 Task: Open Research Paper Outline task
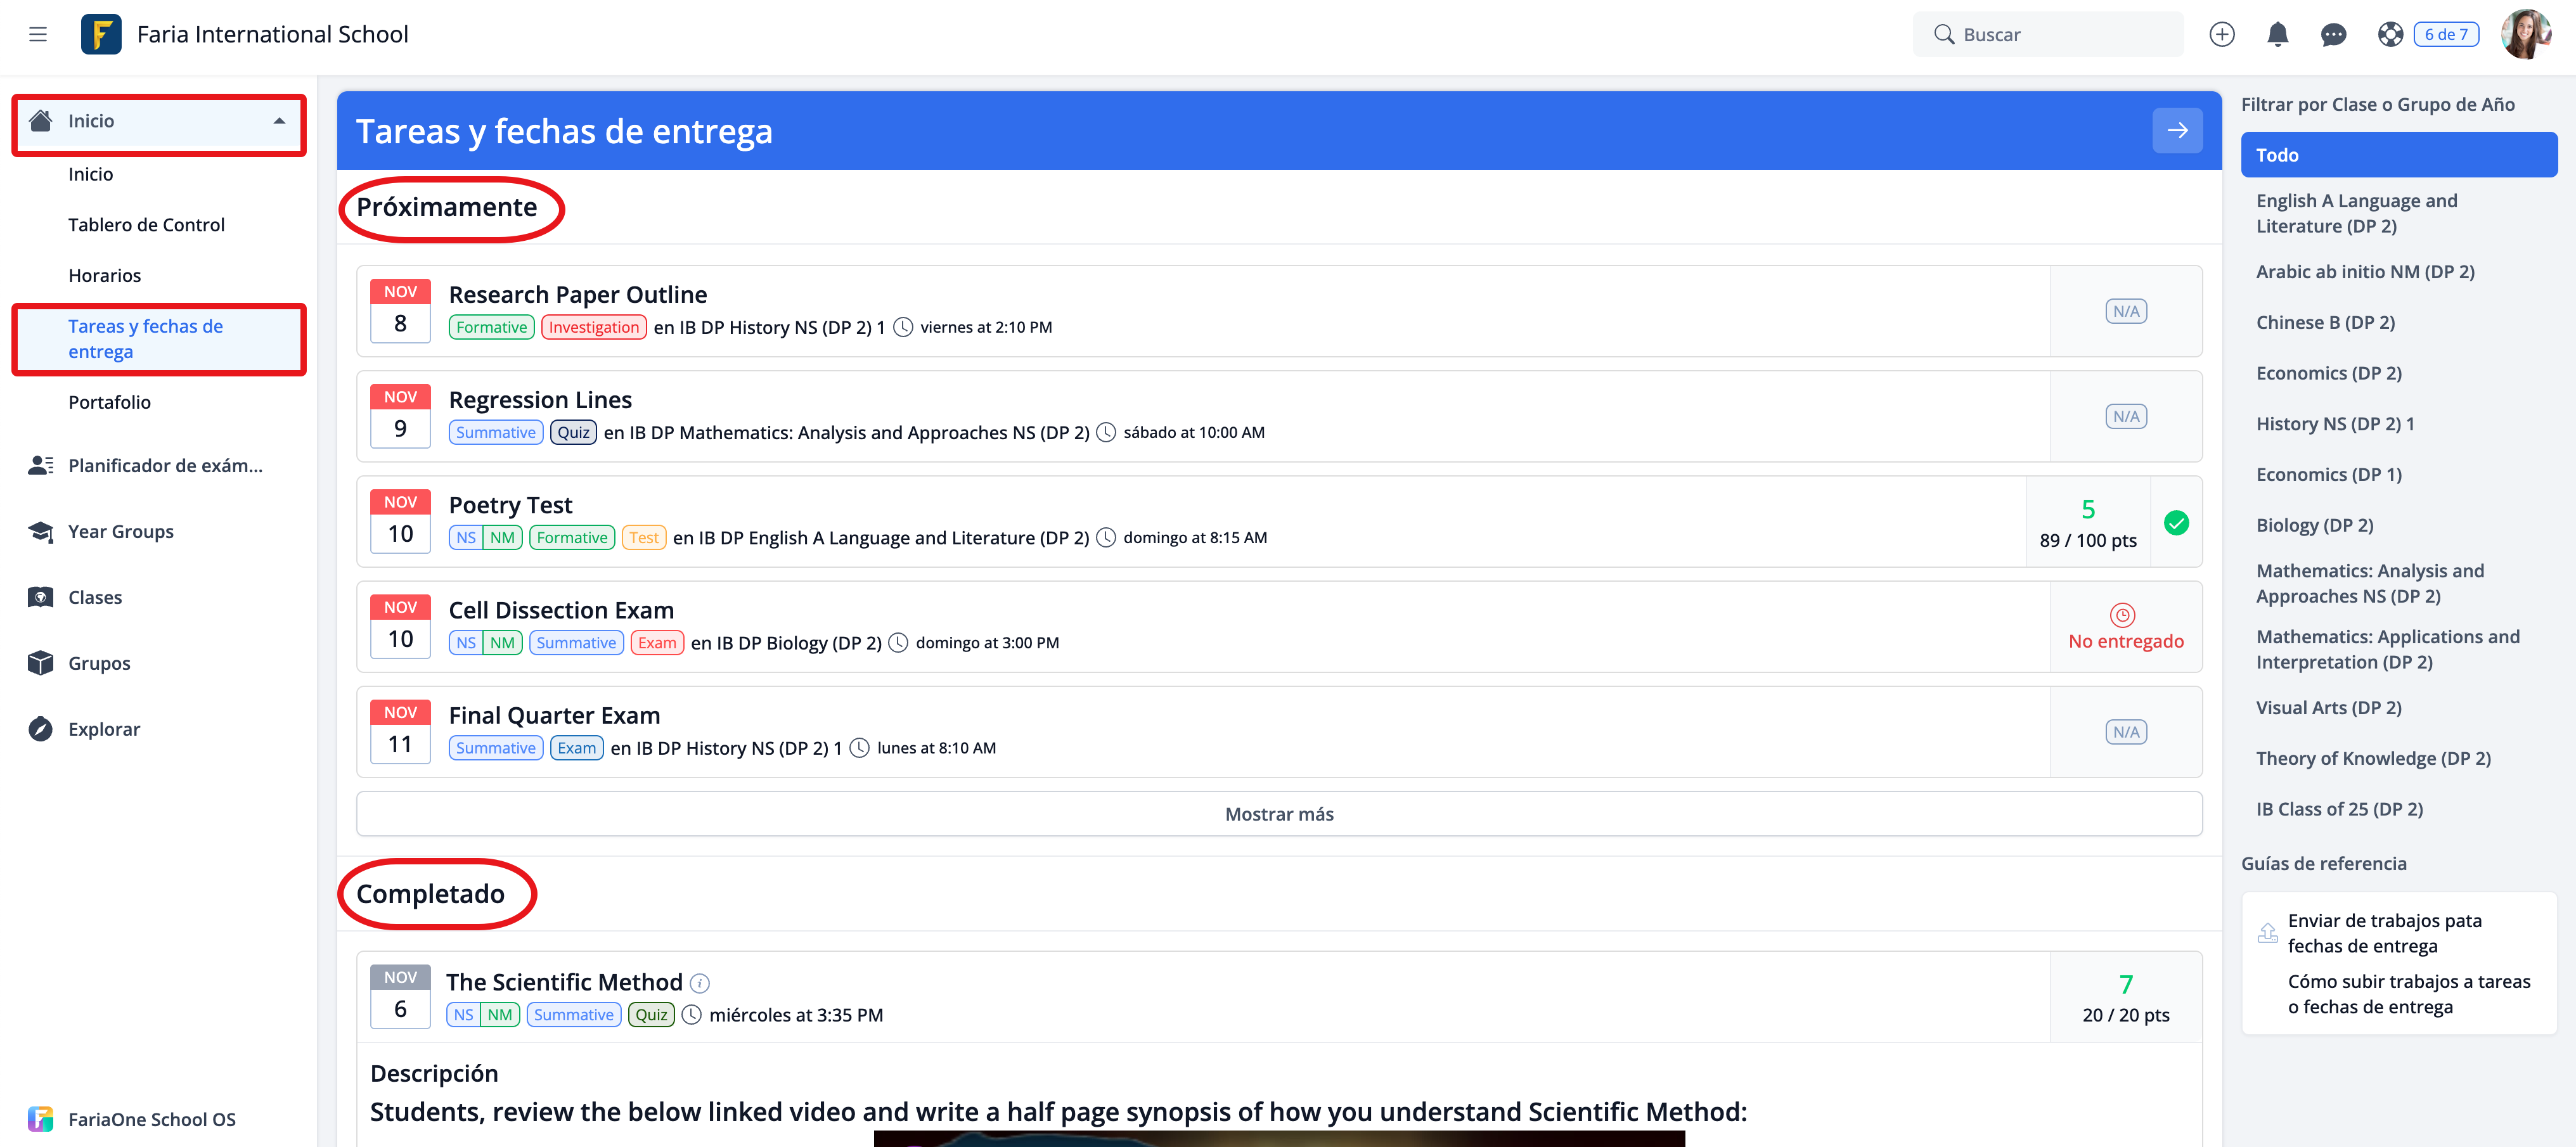[x=577, y=294]
